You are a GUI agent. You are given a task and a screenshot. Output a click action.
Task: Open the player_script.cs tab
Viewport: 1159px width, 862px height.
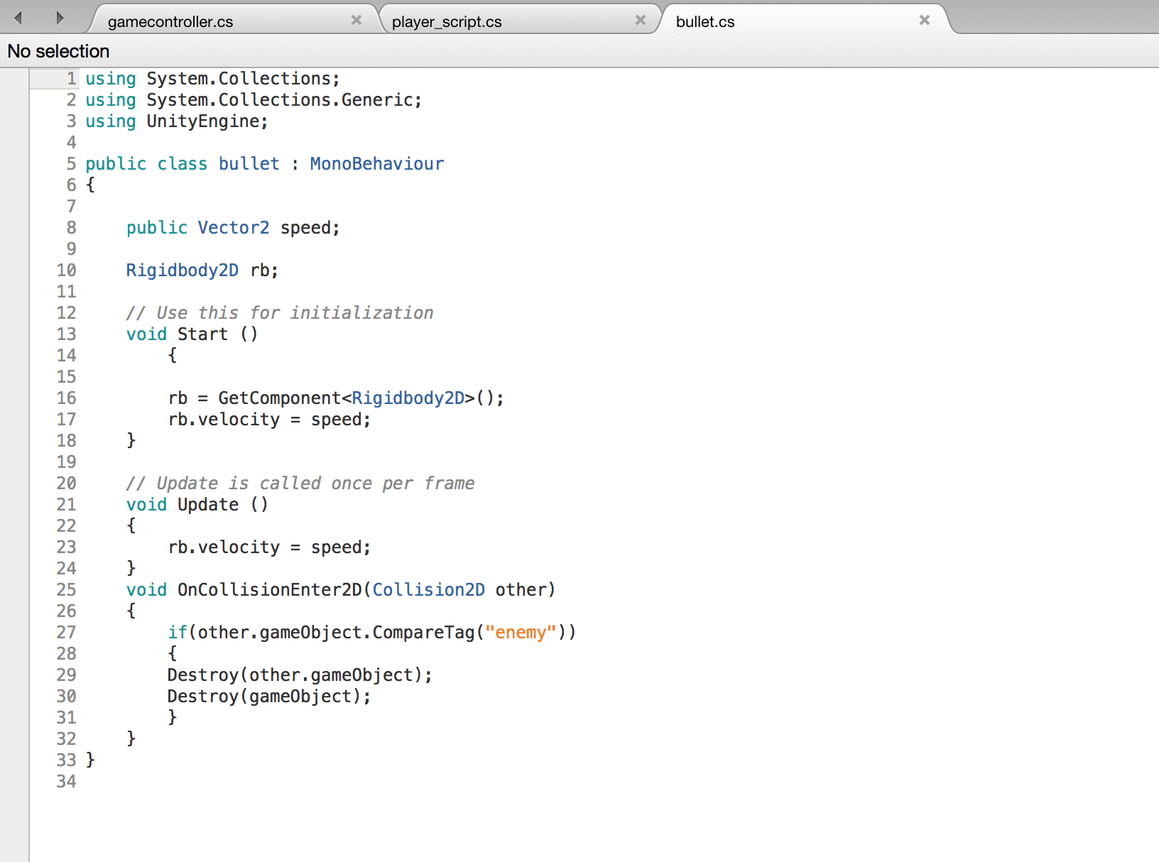(x=447, y=21)
